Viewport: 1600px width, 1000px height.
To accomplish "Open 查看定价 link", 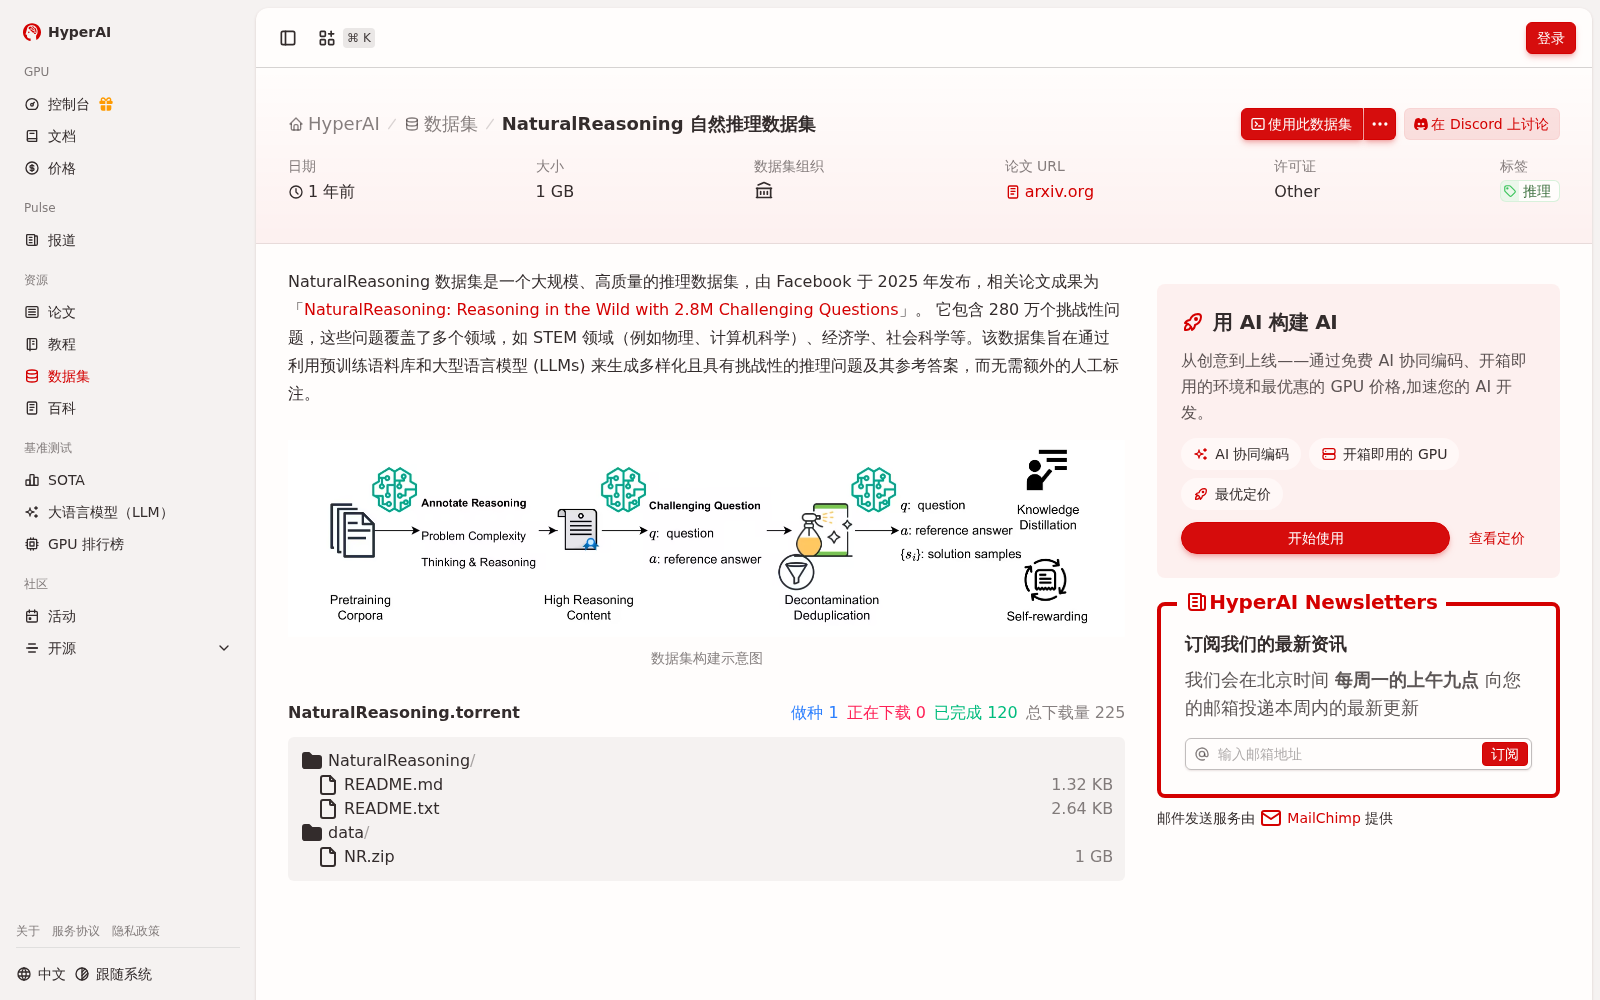I will coord(1496,538).
